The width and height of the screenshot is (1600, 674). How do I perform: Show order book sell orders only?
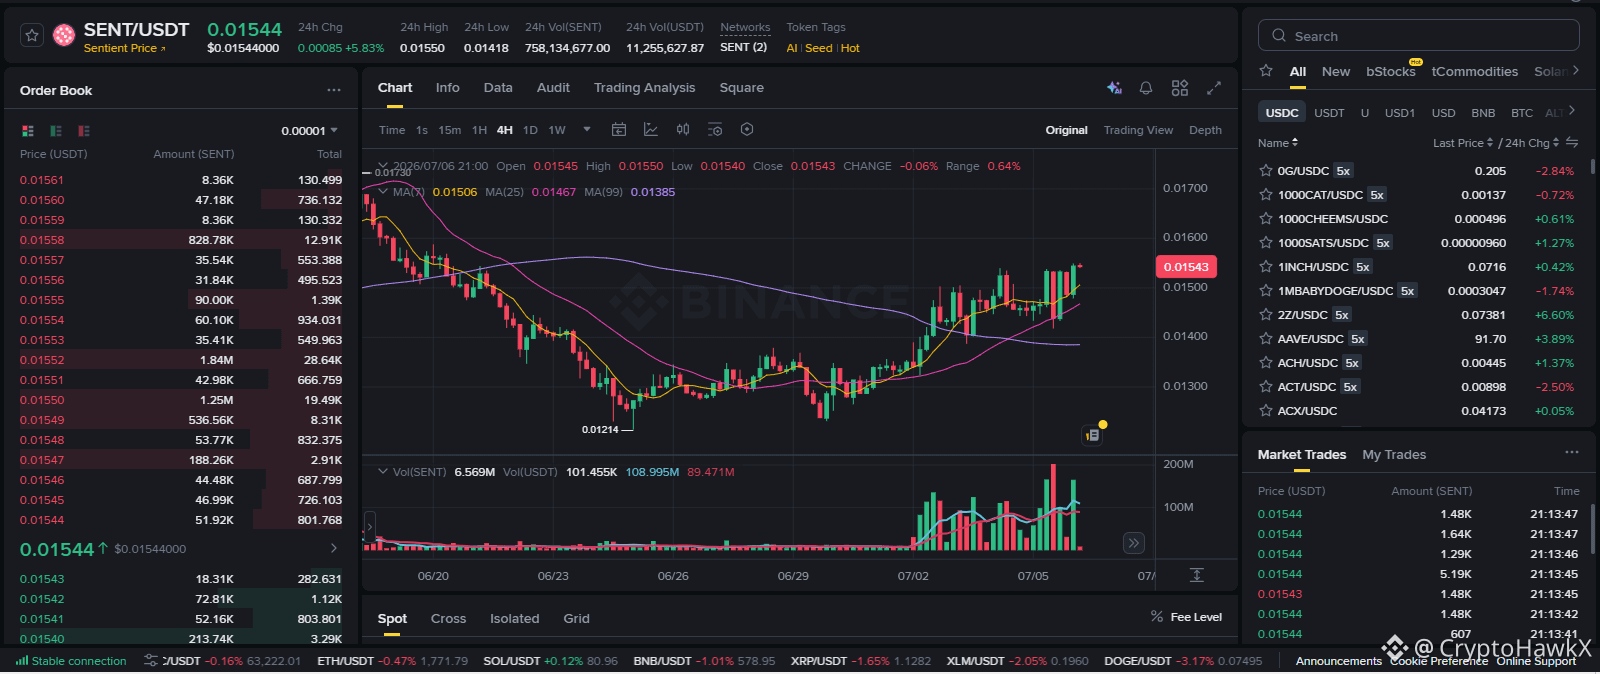(84, 131)
